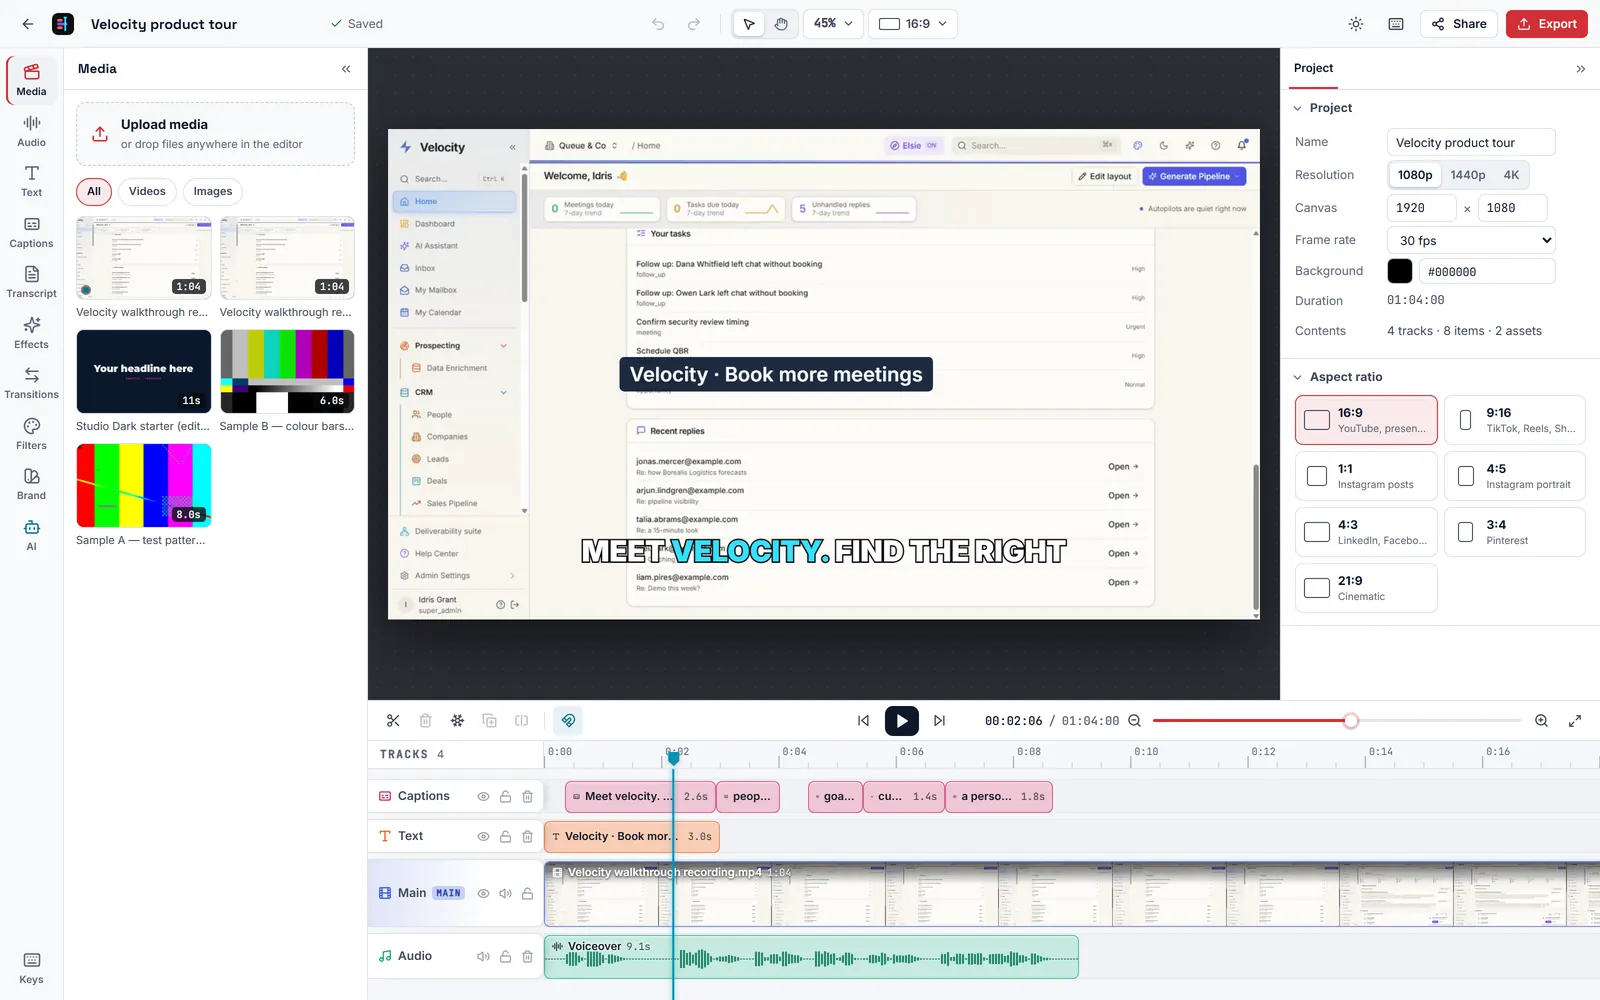Screen dimensions: 1600x1000
Task: Click the black background color swatch
Action: [1400, 271]
